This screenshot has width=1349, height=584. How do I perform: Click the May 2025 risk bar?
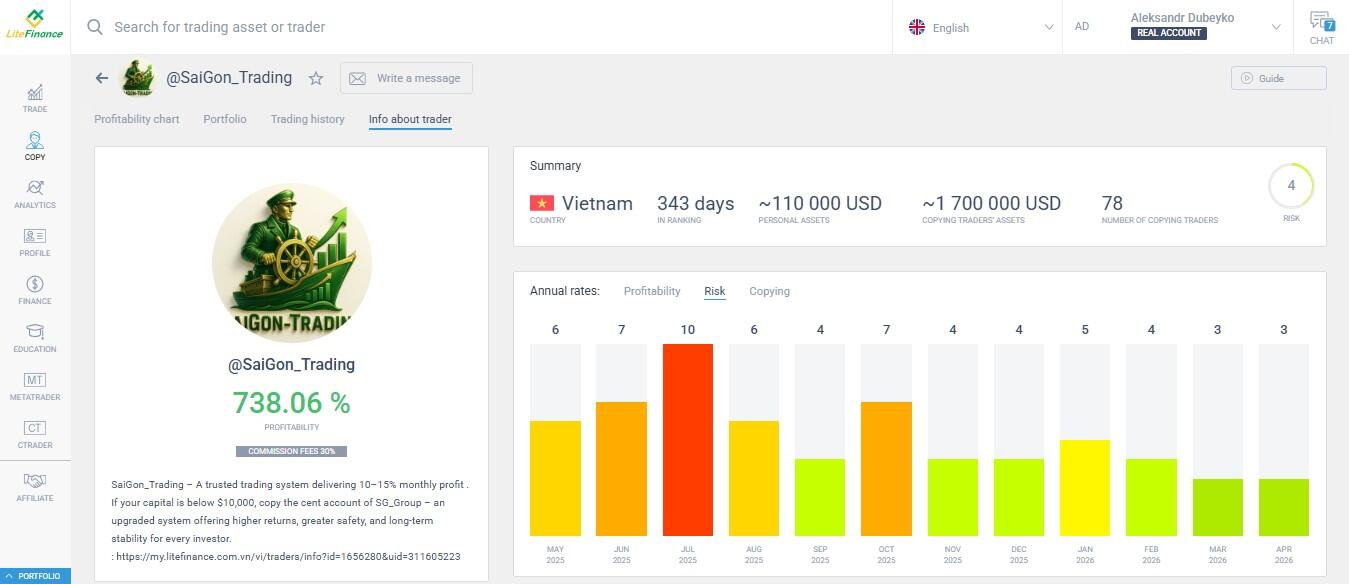(x=555, y=478)
